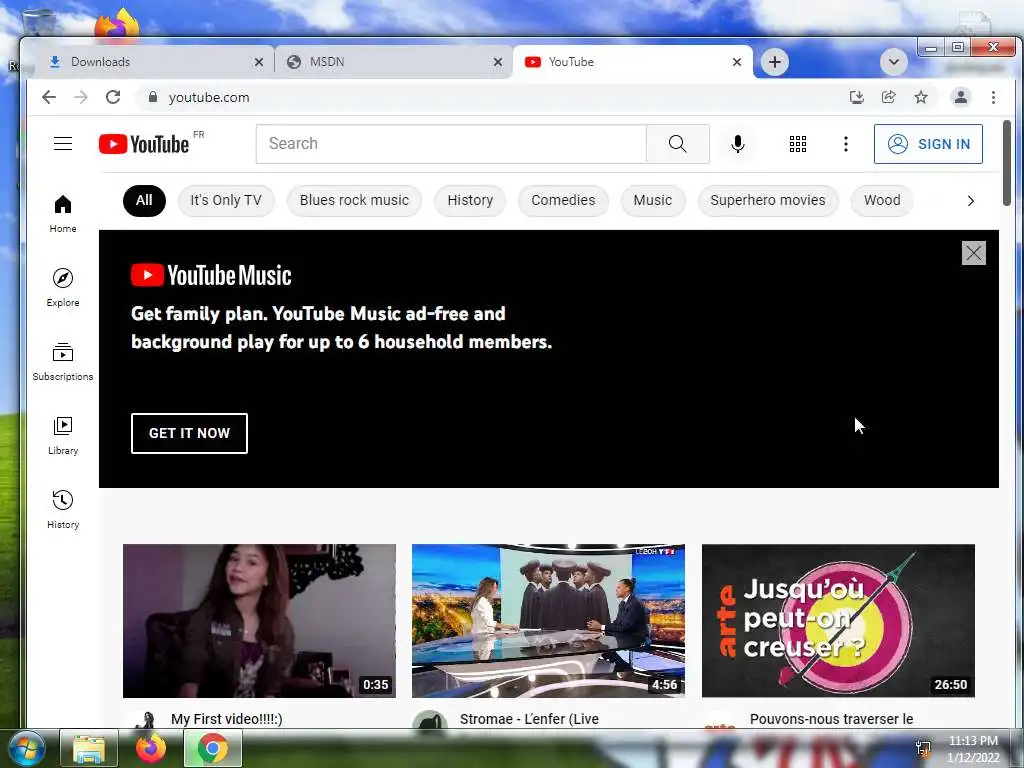Select the Wood chip
The image size is (1024, 768).
pyautogui.click(x=882, y=200)
